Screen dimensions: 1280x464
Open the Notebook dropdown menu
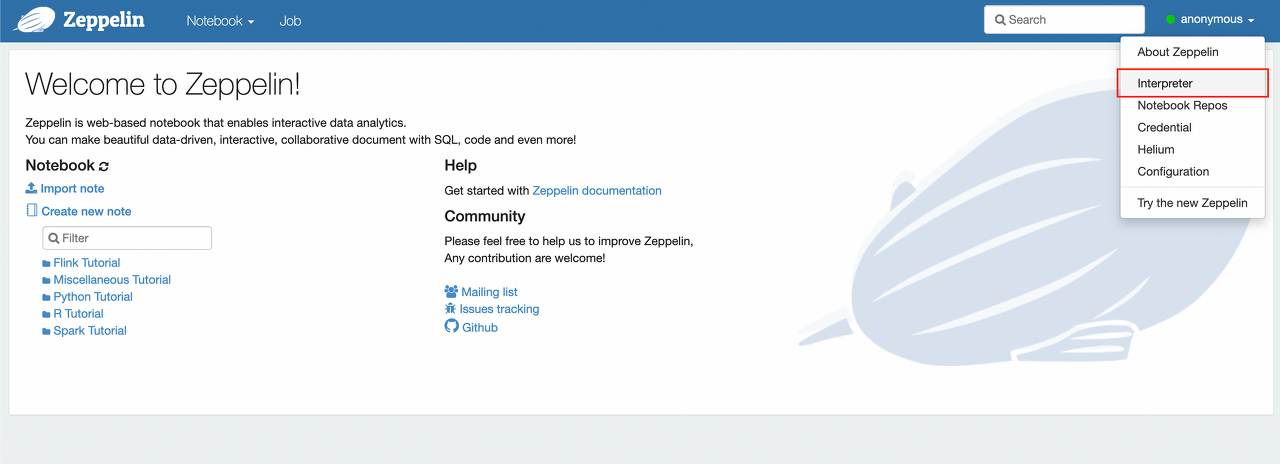(220, 20)
